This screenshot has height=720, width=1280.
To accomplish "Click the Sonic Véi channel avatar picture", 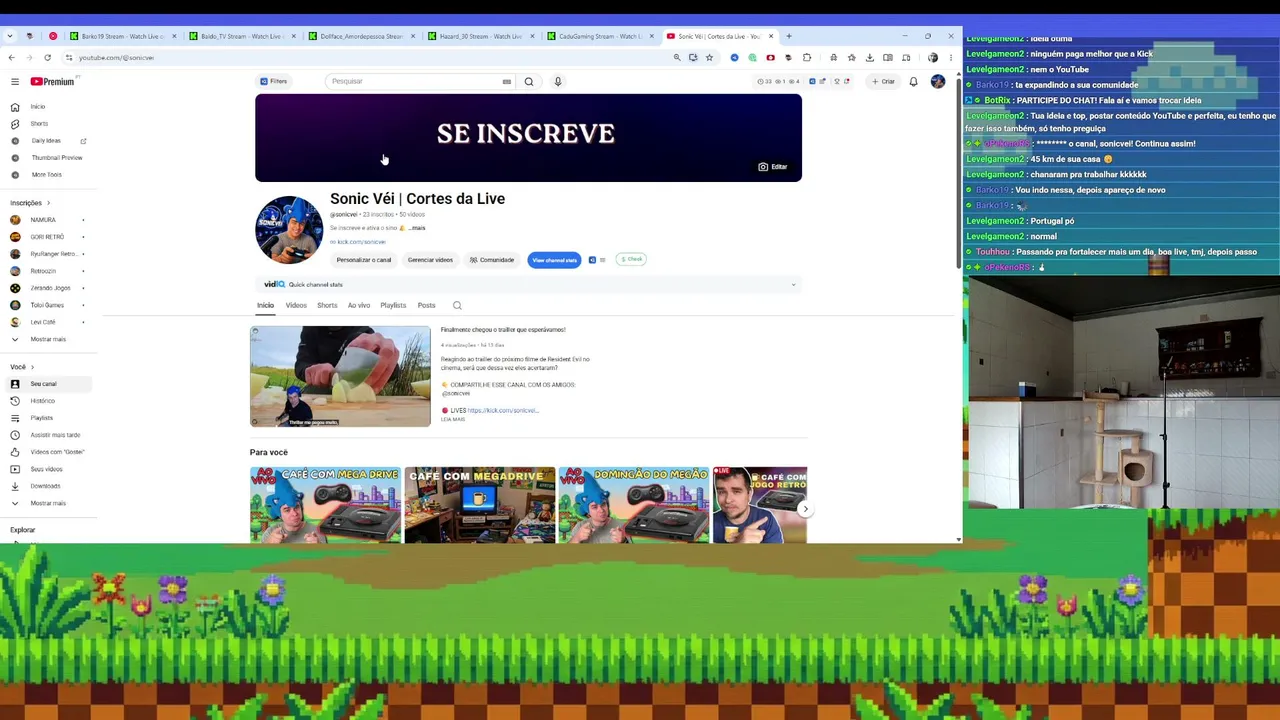I will (289, 229).
